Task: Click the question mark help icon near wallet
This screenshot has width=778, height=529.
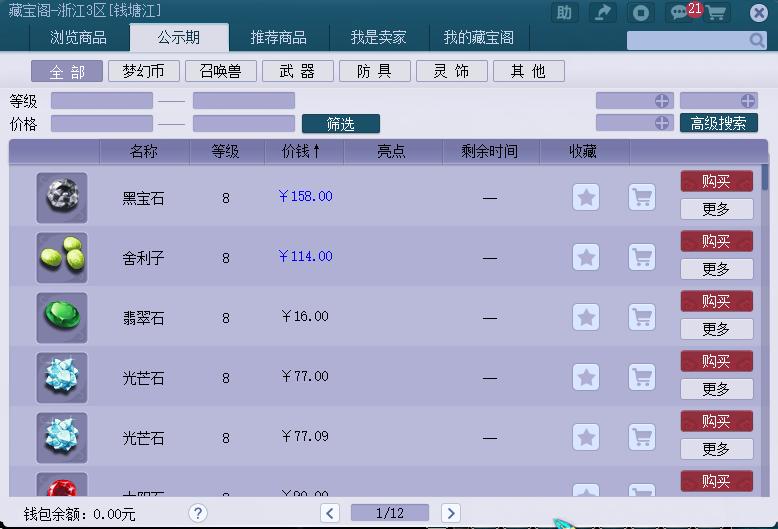Action: [x=198, y=513]
